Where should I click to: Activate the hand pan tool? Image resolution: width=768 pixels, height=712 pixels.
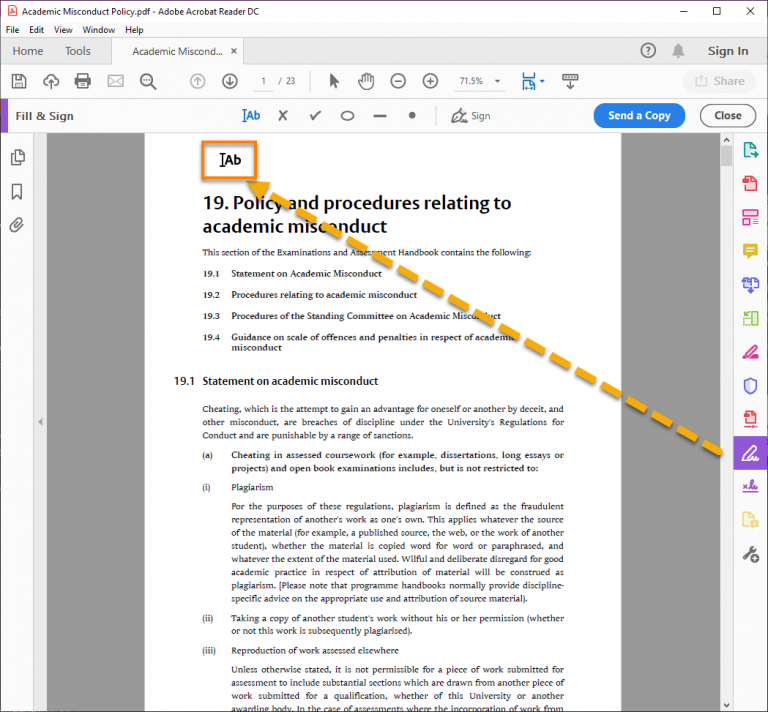coord(366,81)
